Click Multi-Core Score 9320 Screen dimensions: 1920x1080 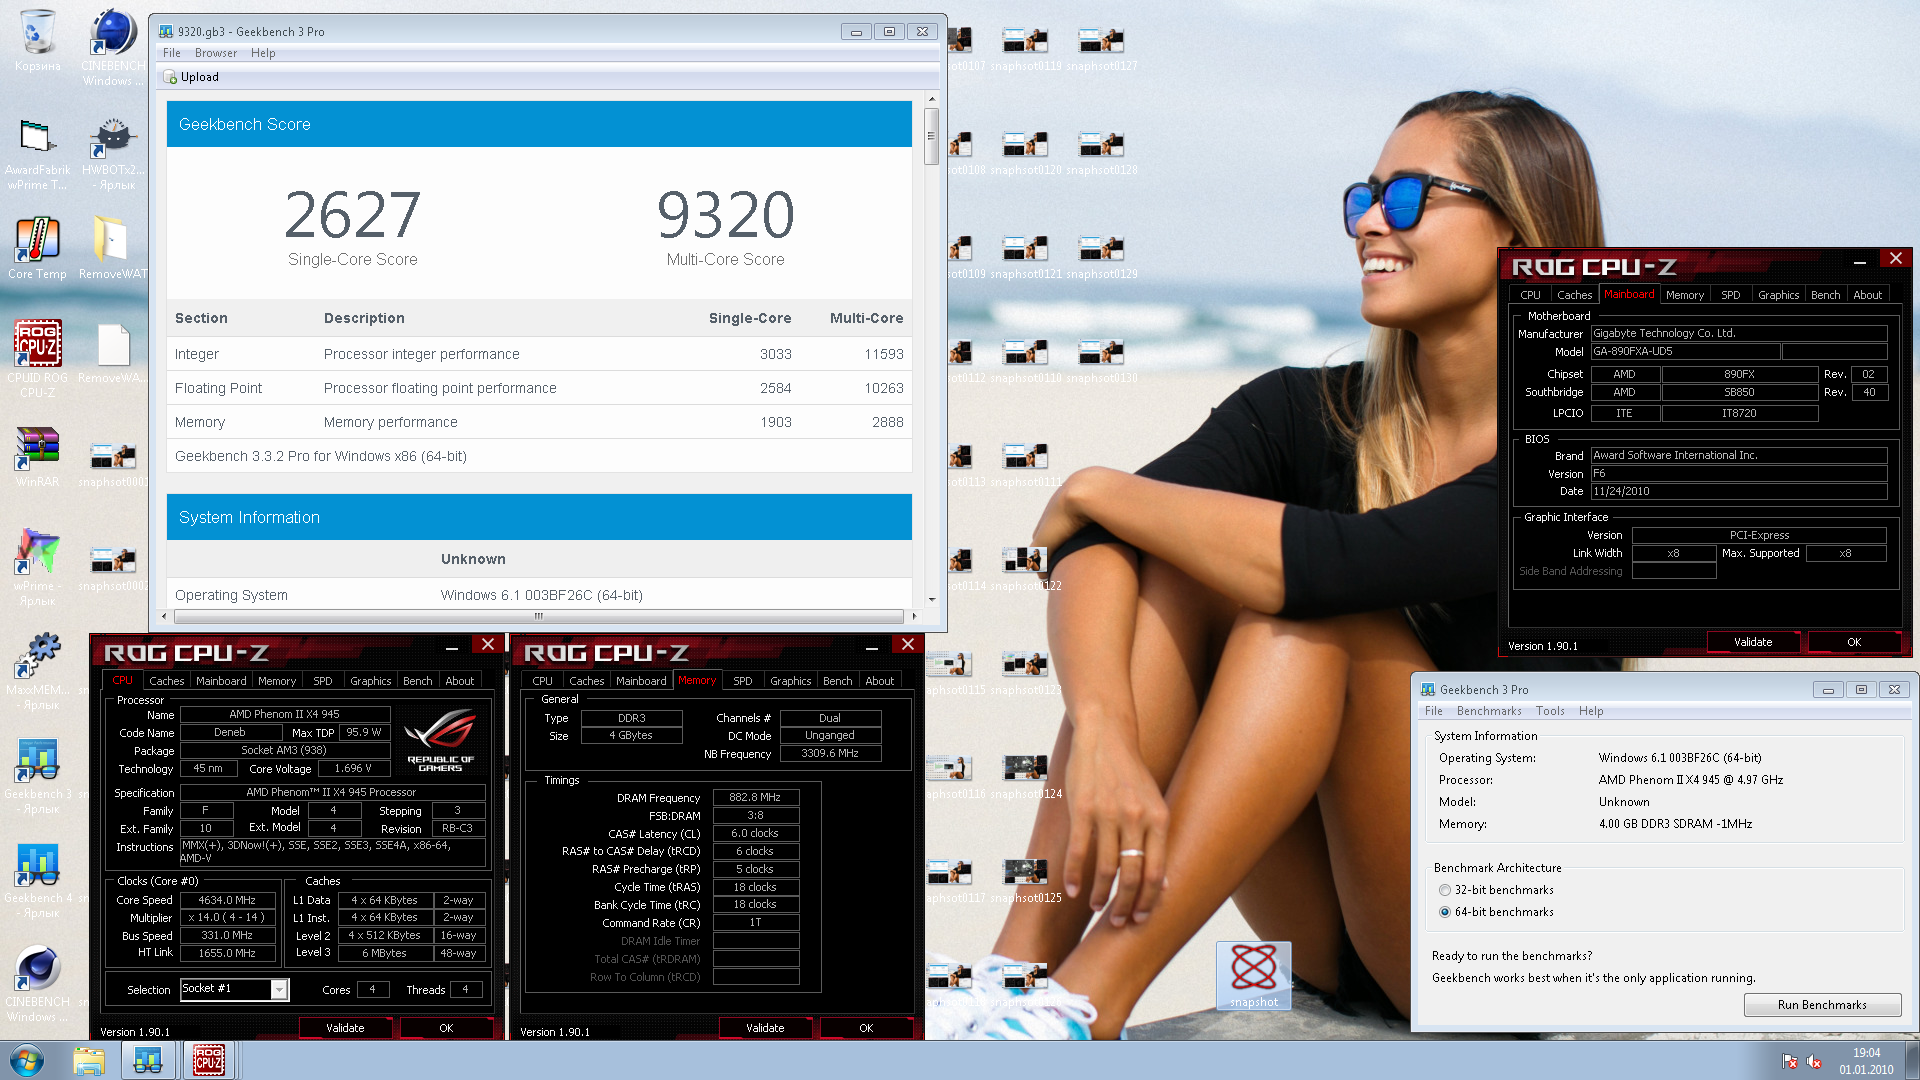coord(725,215)
